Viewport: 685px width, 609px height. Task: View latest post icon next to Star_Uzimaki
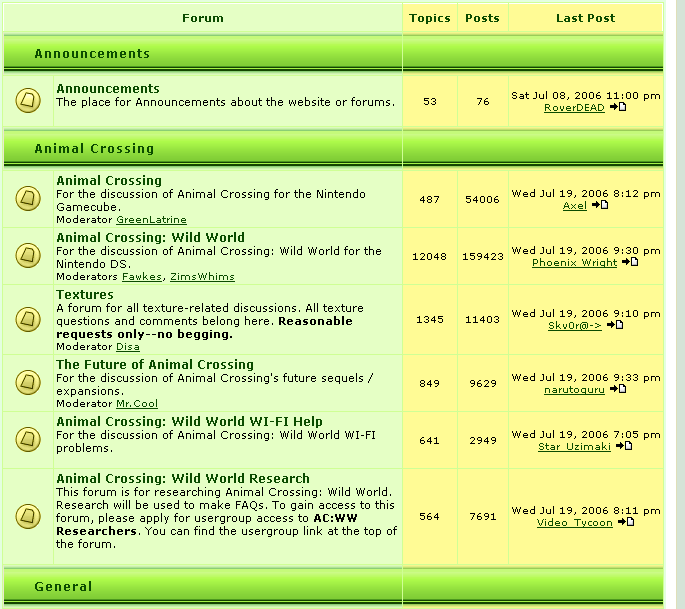[624, 446]
